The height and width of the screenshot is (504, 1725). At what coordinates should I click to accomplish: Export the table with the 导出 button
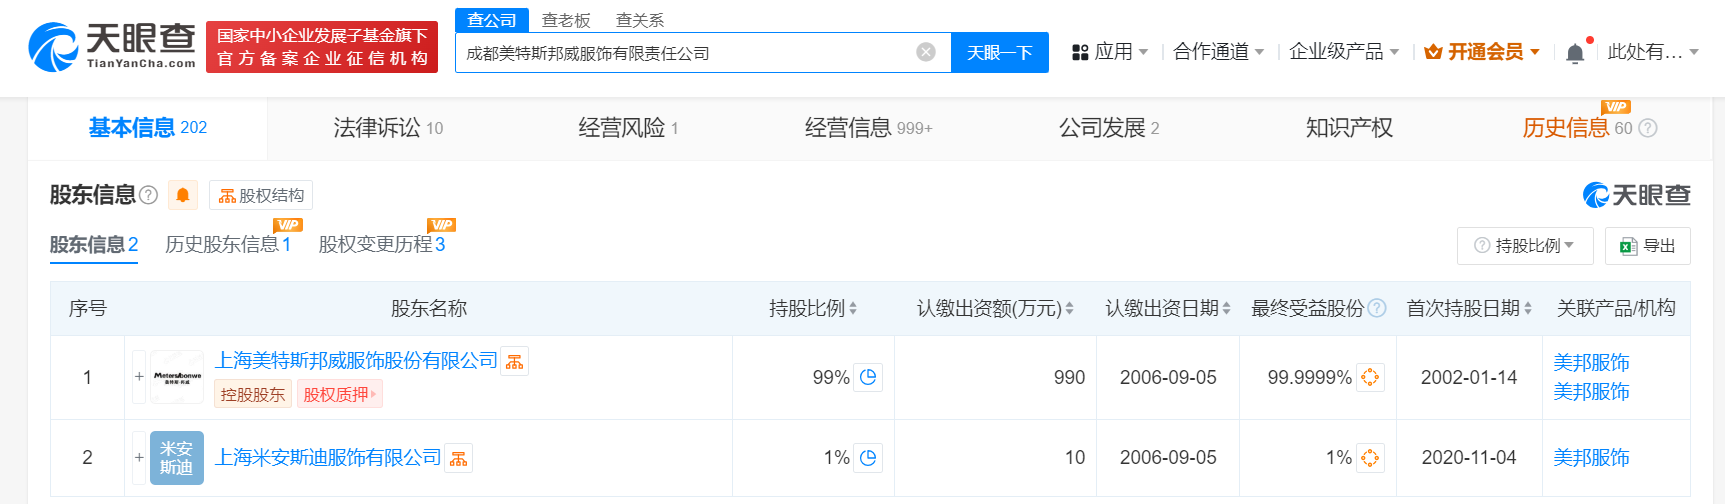coord(1647,245)
